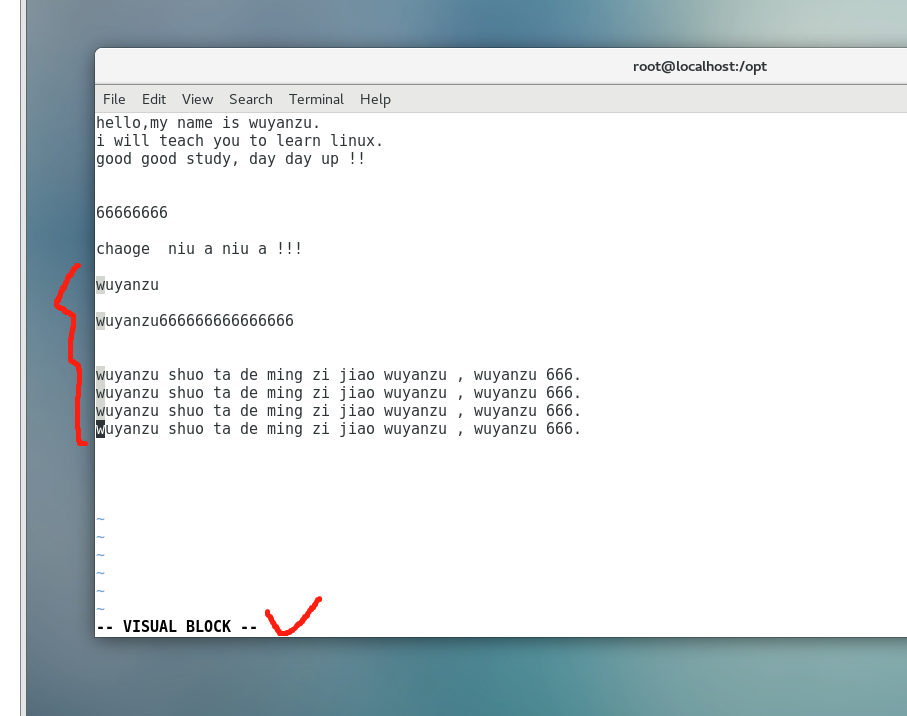Image resolution: width=907 pixels, height=716 pixels.
Task: Click the 'good good study' text line
Action: tap(230, 159)
